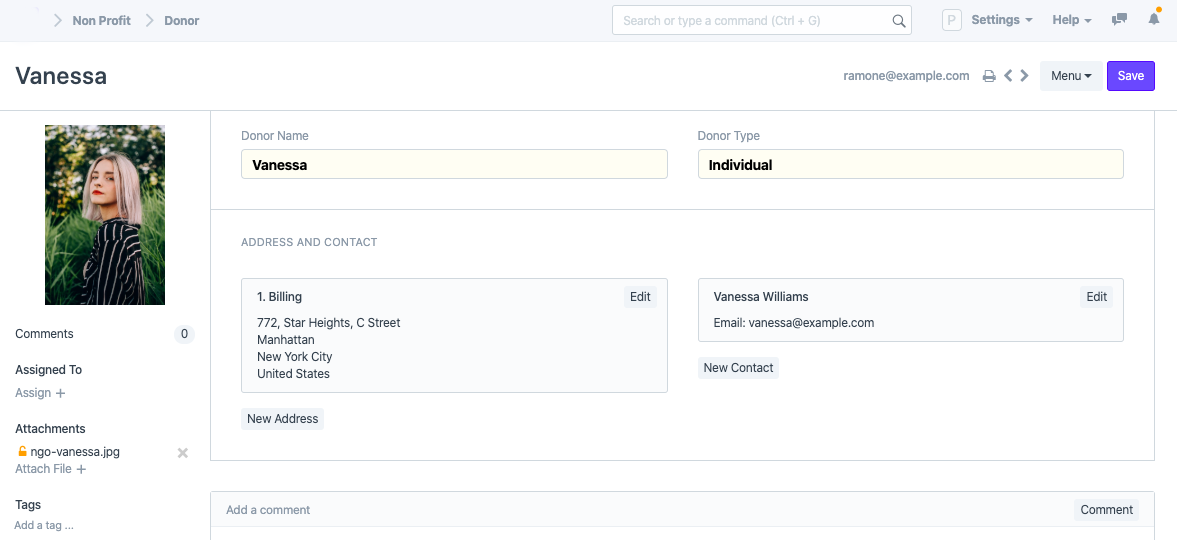Click the New Address button

click(282, 419)
